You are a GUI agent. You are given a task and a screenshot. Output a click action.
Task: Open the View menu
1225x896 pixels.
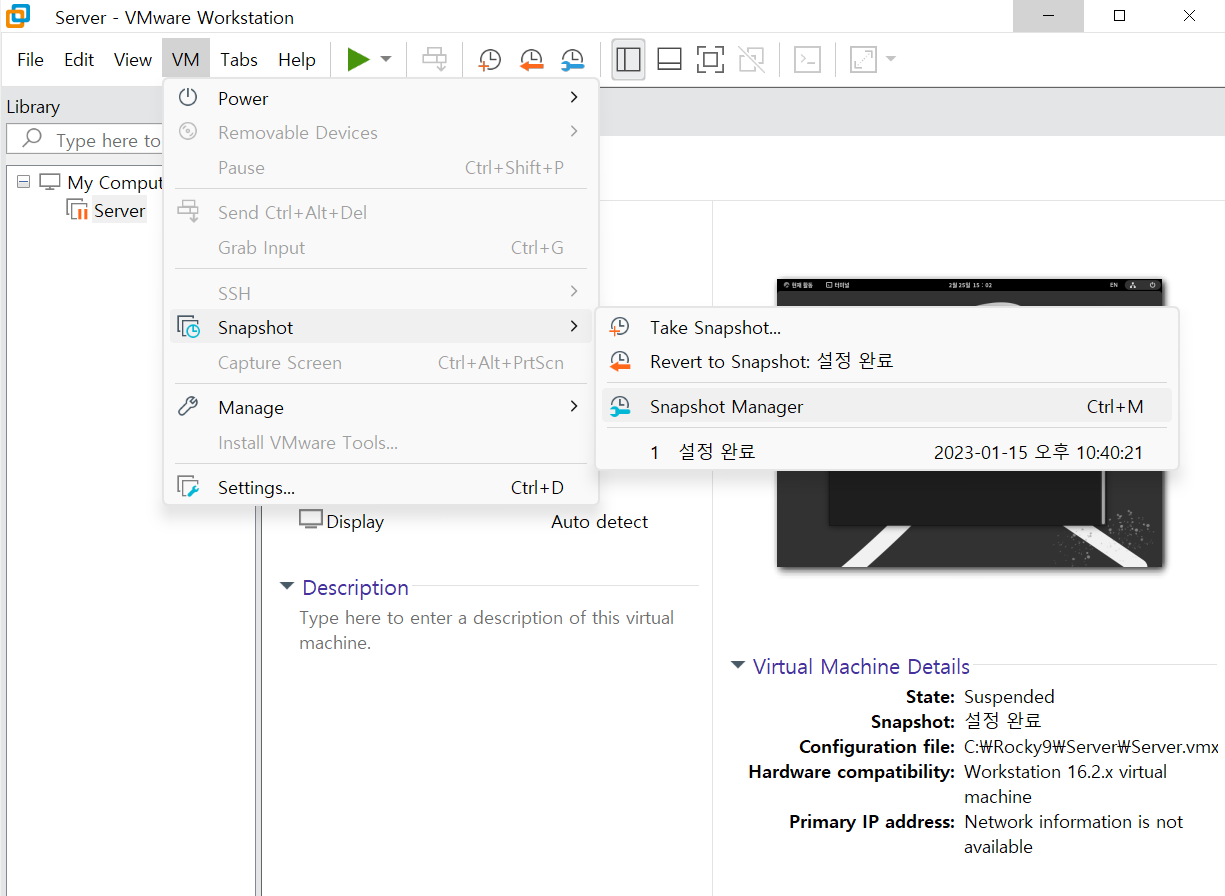pyautogui.click(x=132, y=60)
